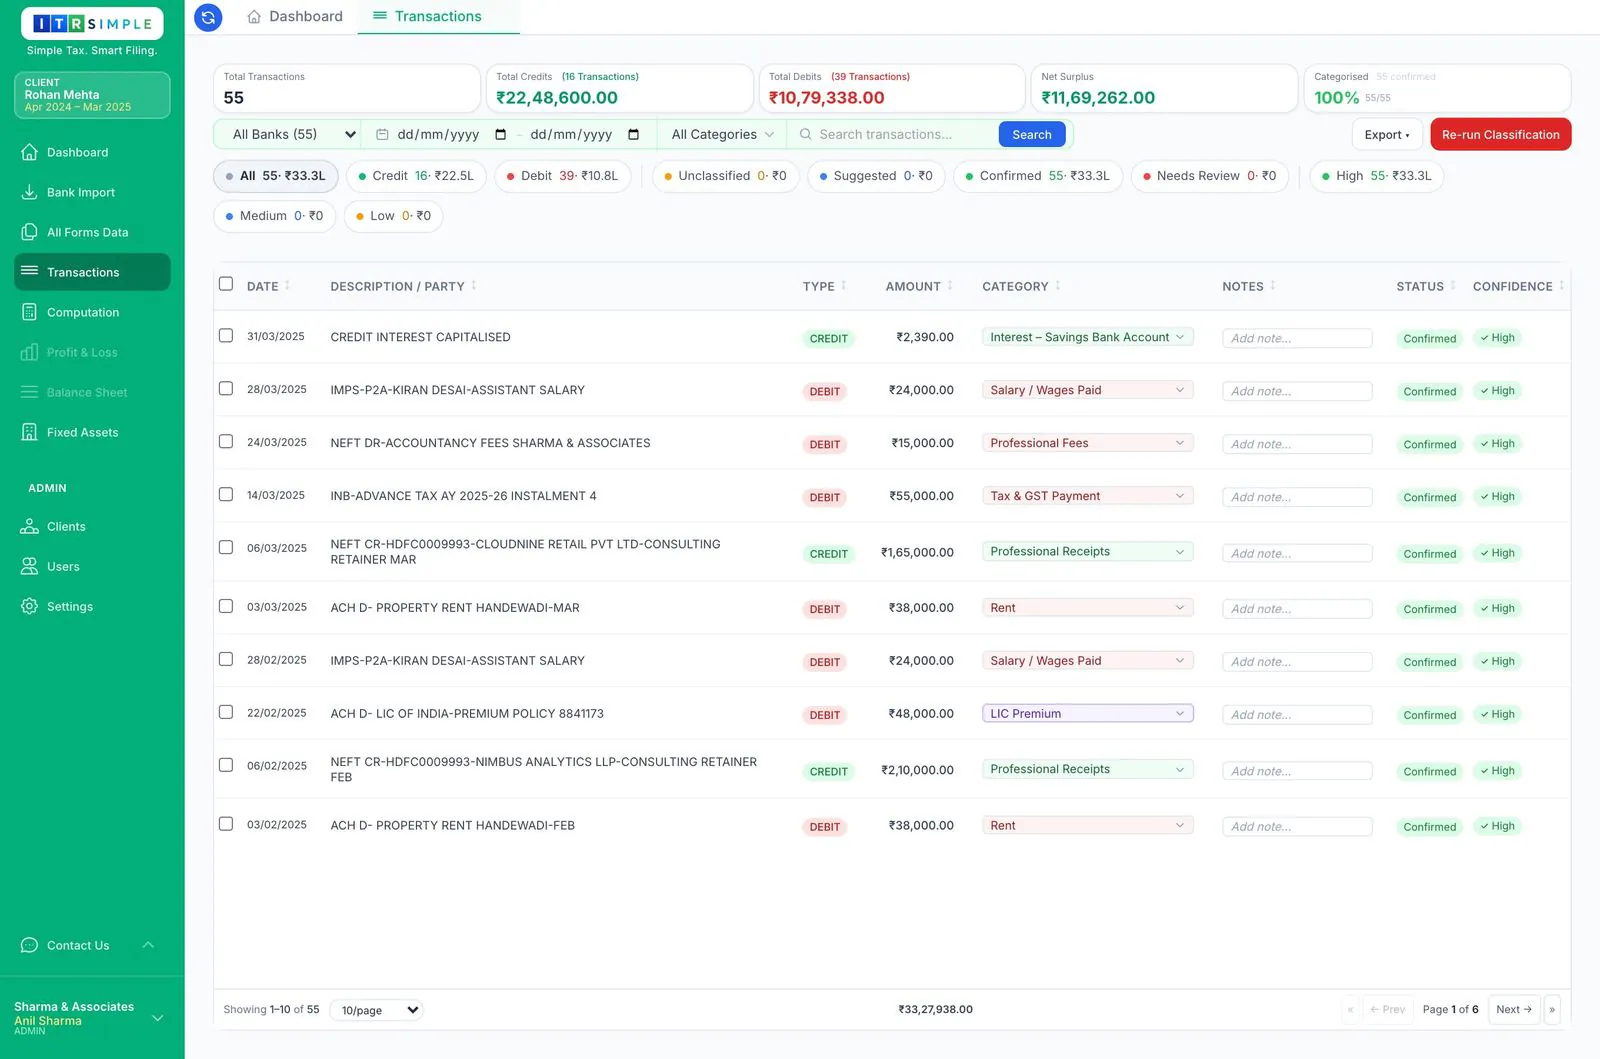
Task: Sort by the Category column arrows
Action: point(1058,286)
